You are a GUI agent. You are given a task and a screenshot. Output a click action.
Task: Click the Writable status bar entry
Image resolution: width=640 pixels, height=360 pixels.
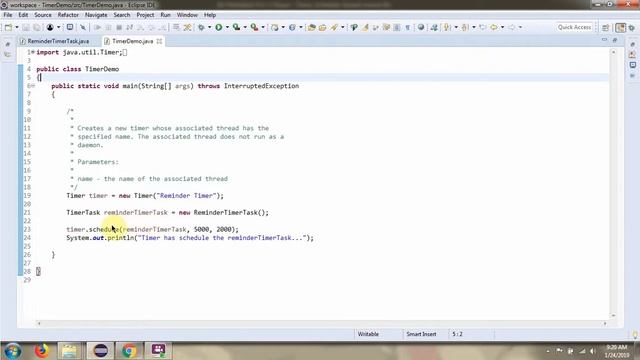pos(368,334)
